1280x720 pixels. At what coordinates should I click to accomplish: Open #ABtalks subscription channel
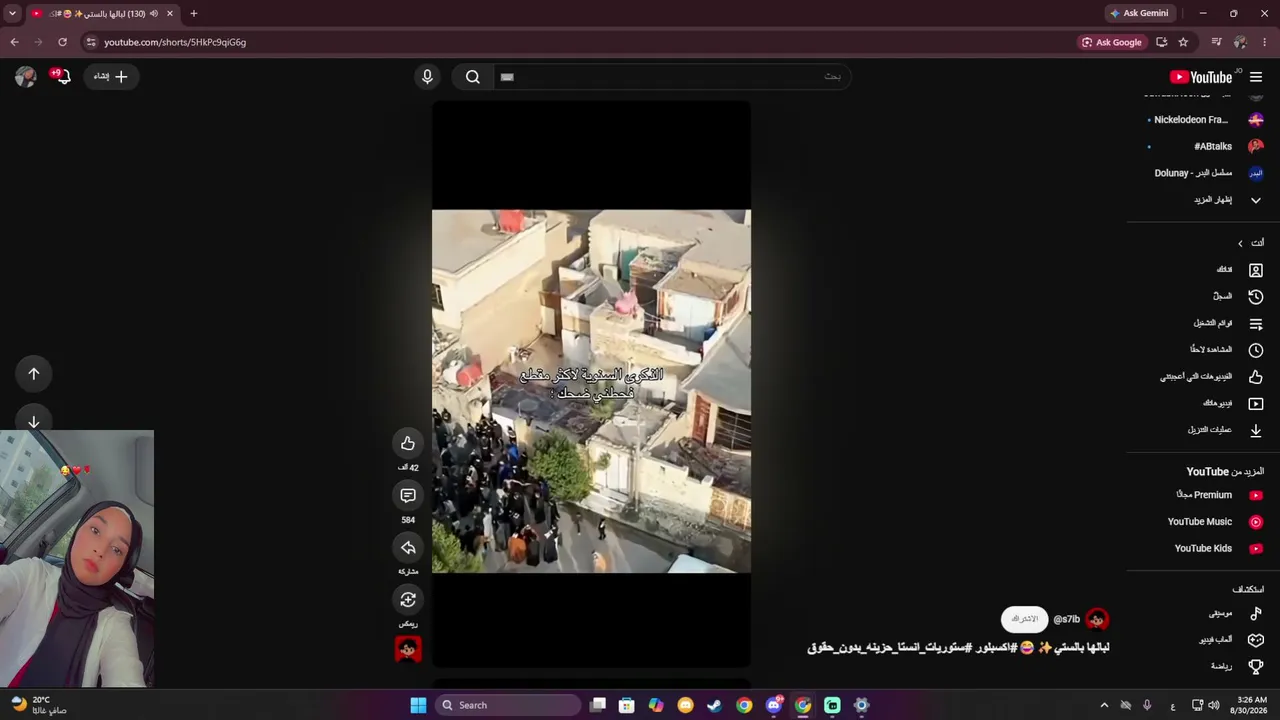click(x=1204, y=146)
